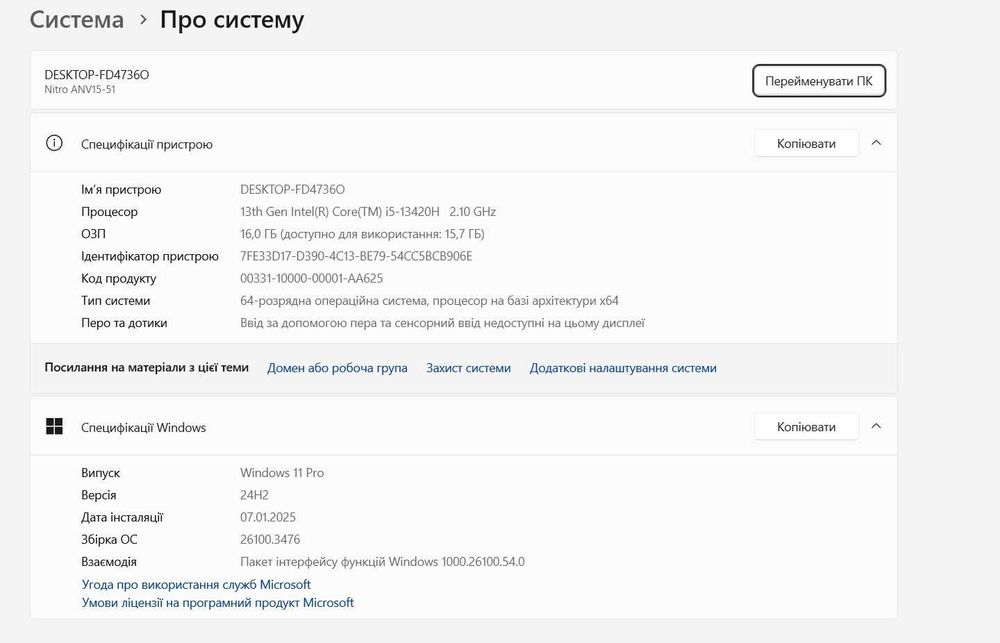The height and width of the screenshot is (643, 1000).
Task: Copy Windows specifications with Копіювати
Action: tap(806, 427)
